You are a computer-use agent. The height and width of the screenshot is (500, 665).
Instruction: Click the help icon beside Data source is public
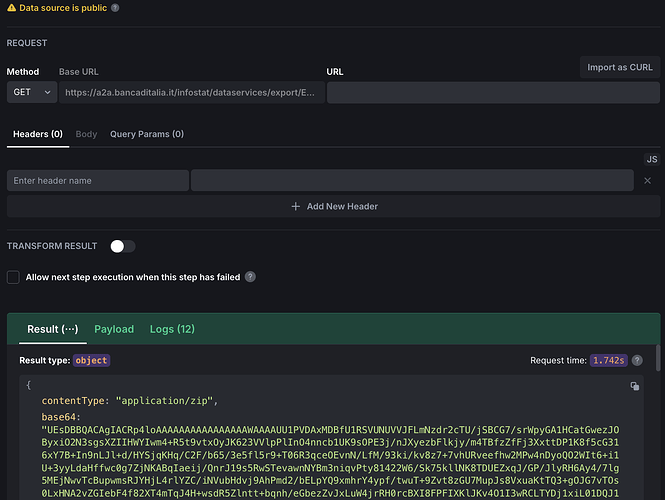pyautogui.click(x=115, y=8)
